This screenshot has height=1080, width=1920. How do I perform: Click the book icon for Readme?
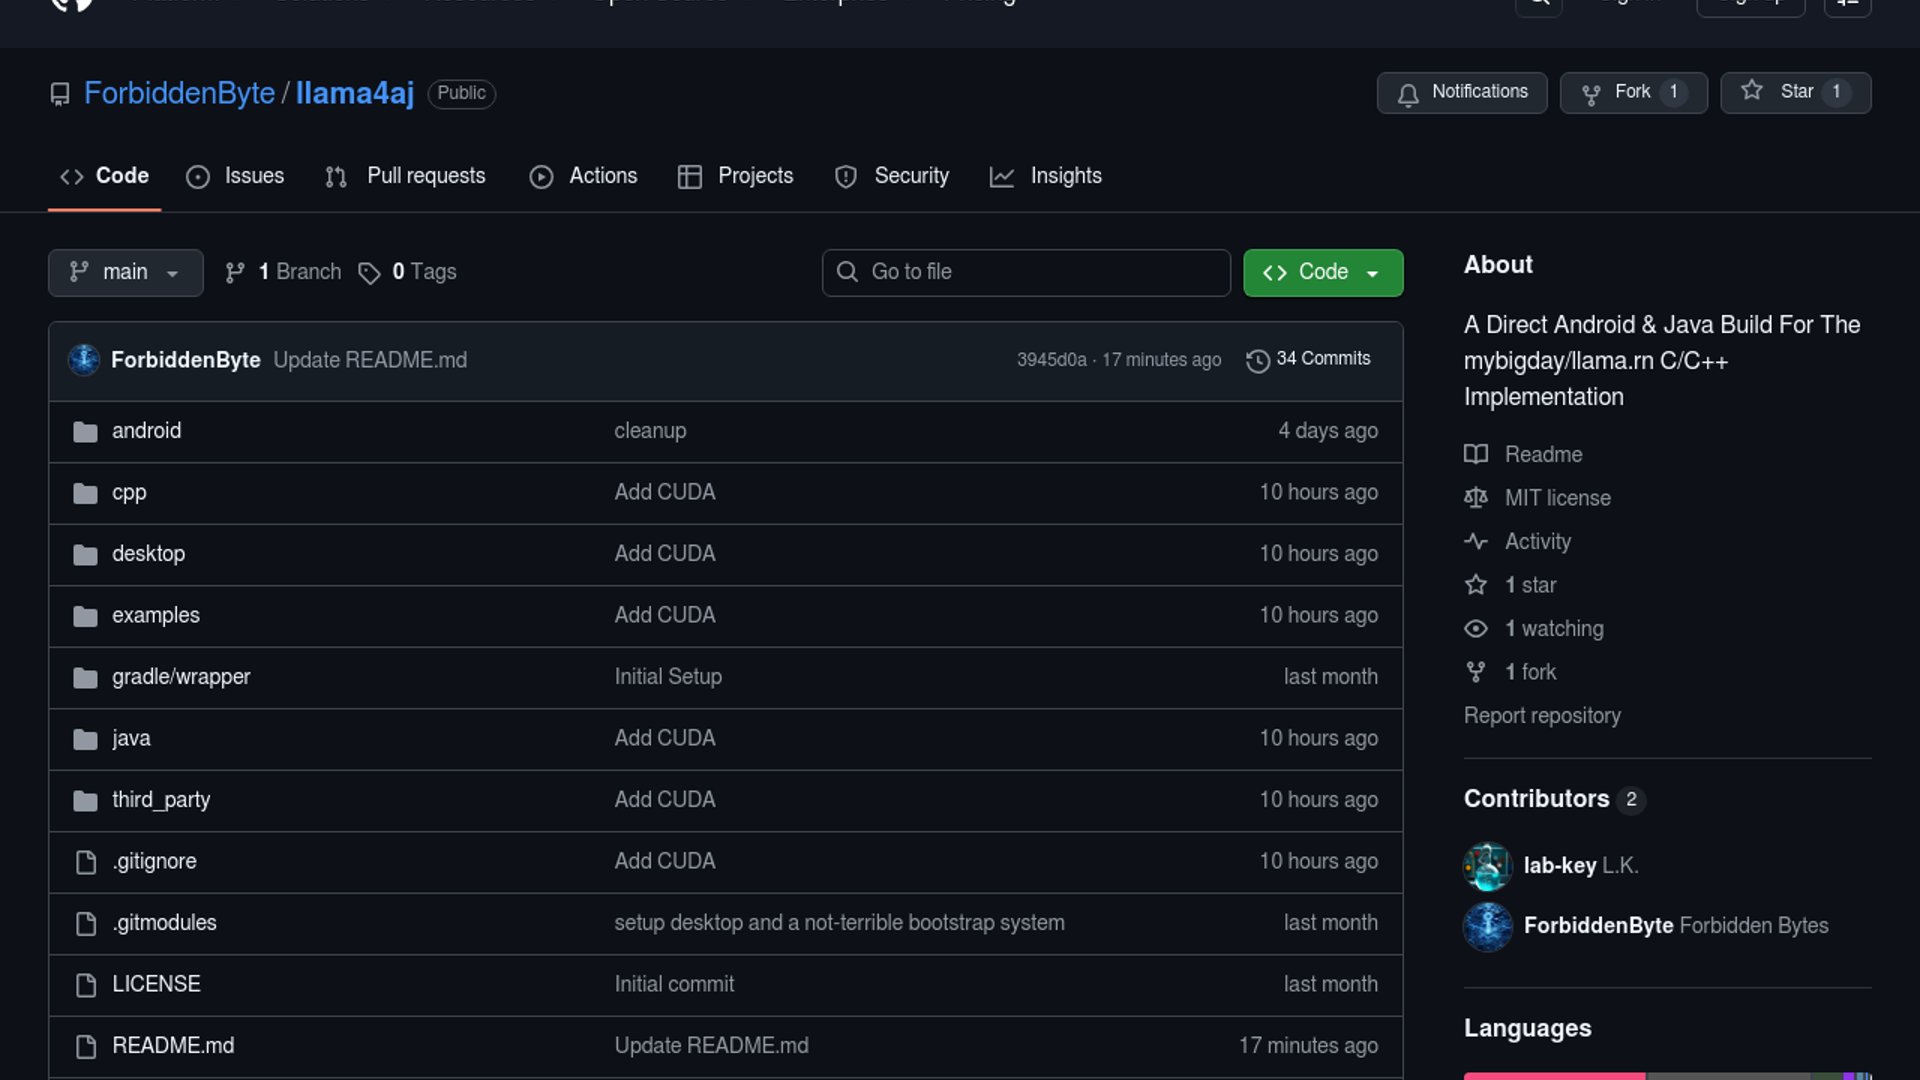click(x=1476, y=455)
